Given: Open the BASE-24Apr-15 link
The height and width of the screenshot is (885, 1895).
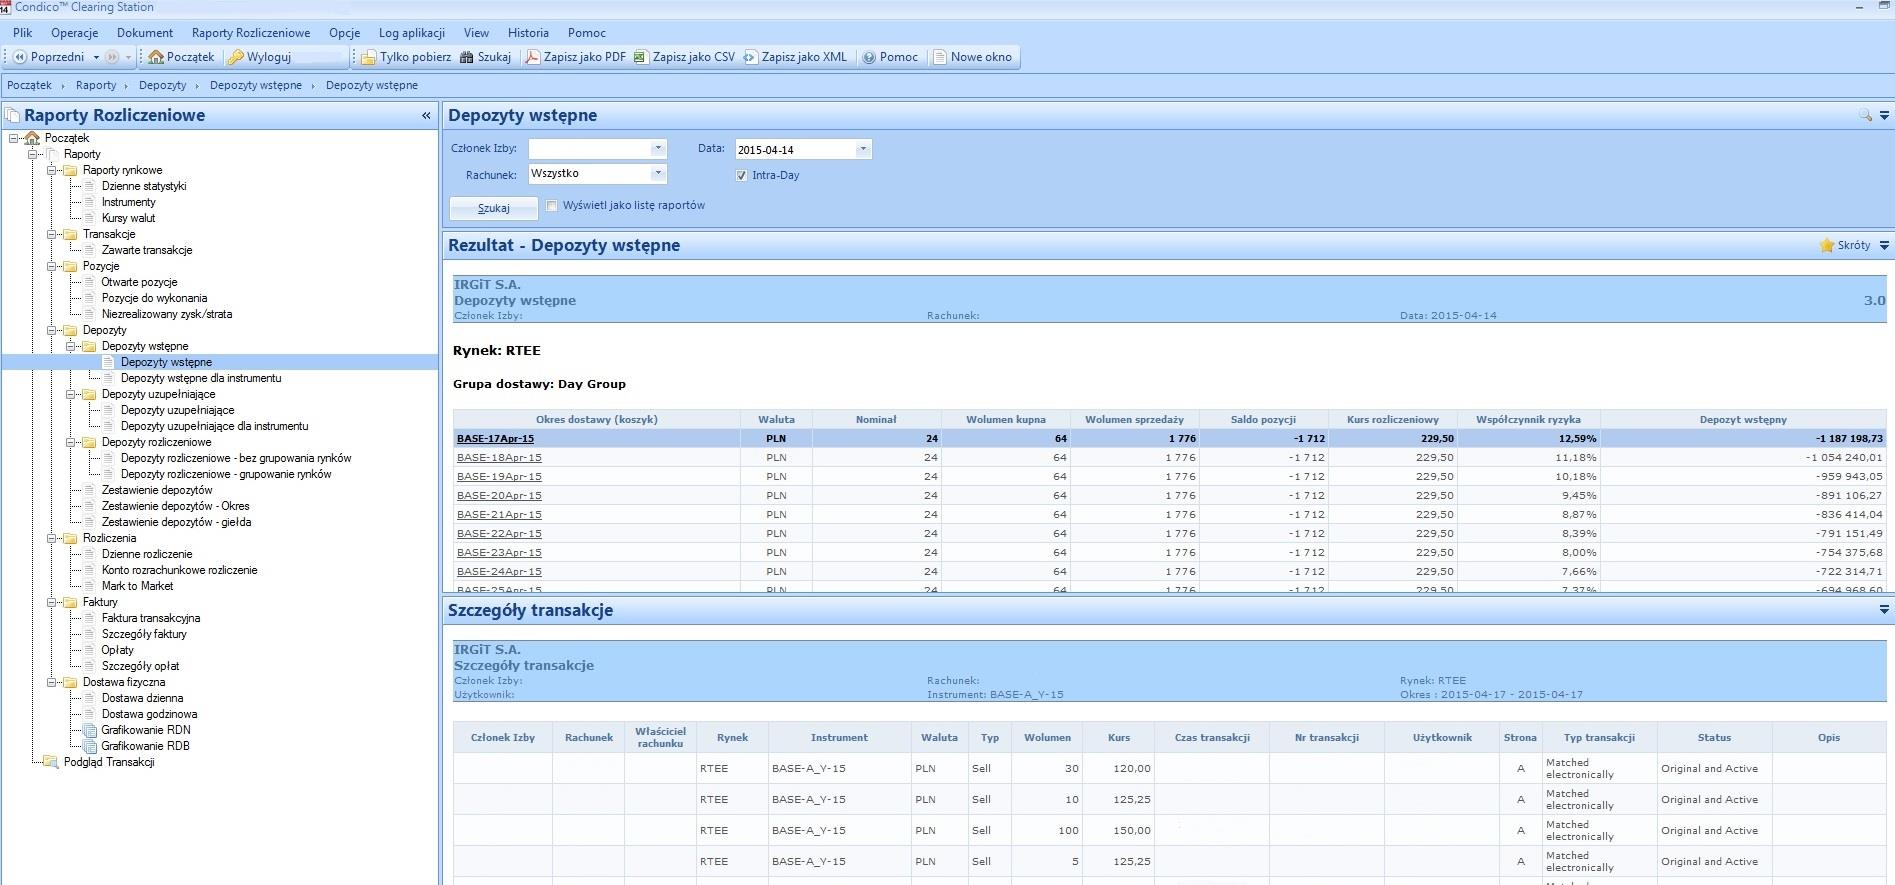Looking at the screenshot, I should pos(499,571).
